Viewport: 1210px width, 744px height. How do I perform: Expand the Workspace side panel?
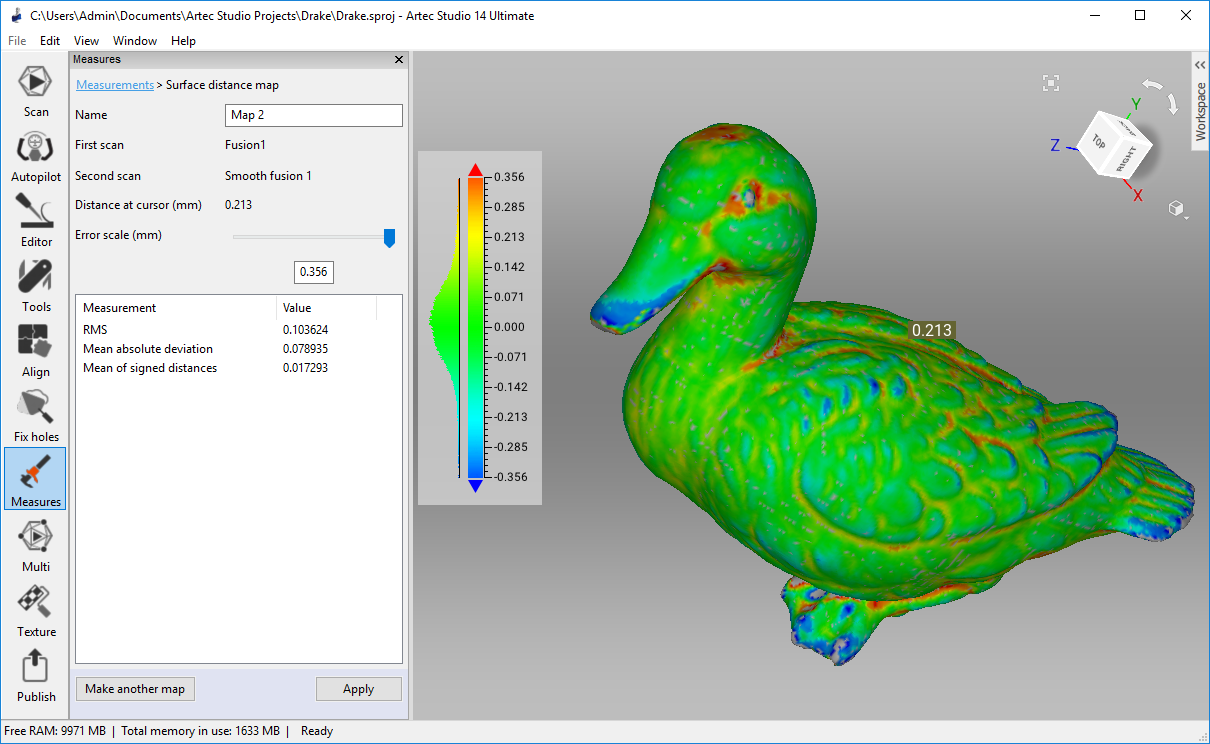[x=1201, y=100]
